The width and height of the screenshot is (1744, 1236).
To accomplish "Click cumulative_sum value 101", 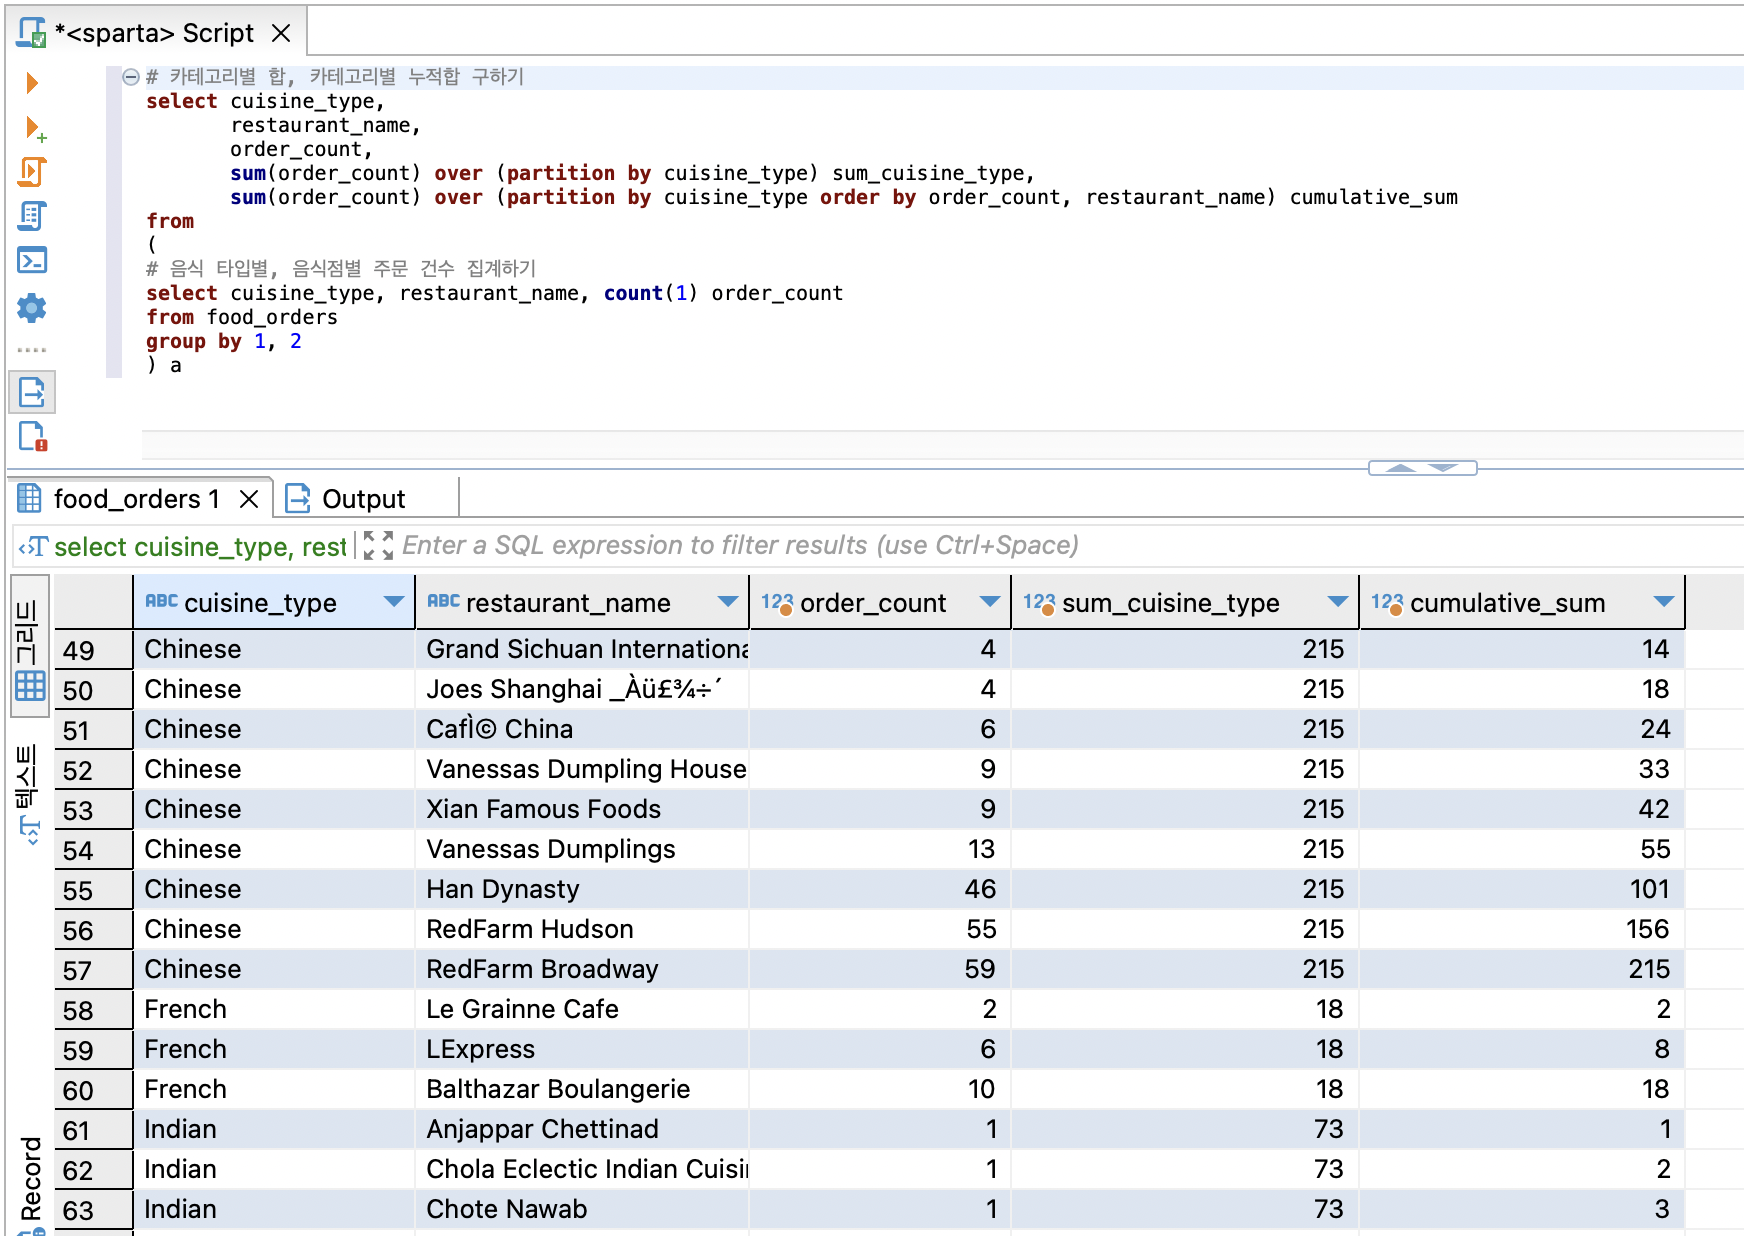I will (1522, 889).
